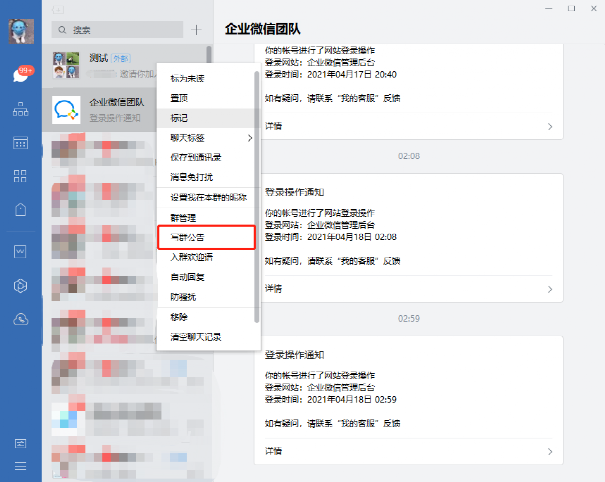Choose 消息免打扰 from the context menu

pyautogui.click(x=207, y=177)
